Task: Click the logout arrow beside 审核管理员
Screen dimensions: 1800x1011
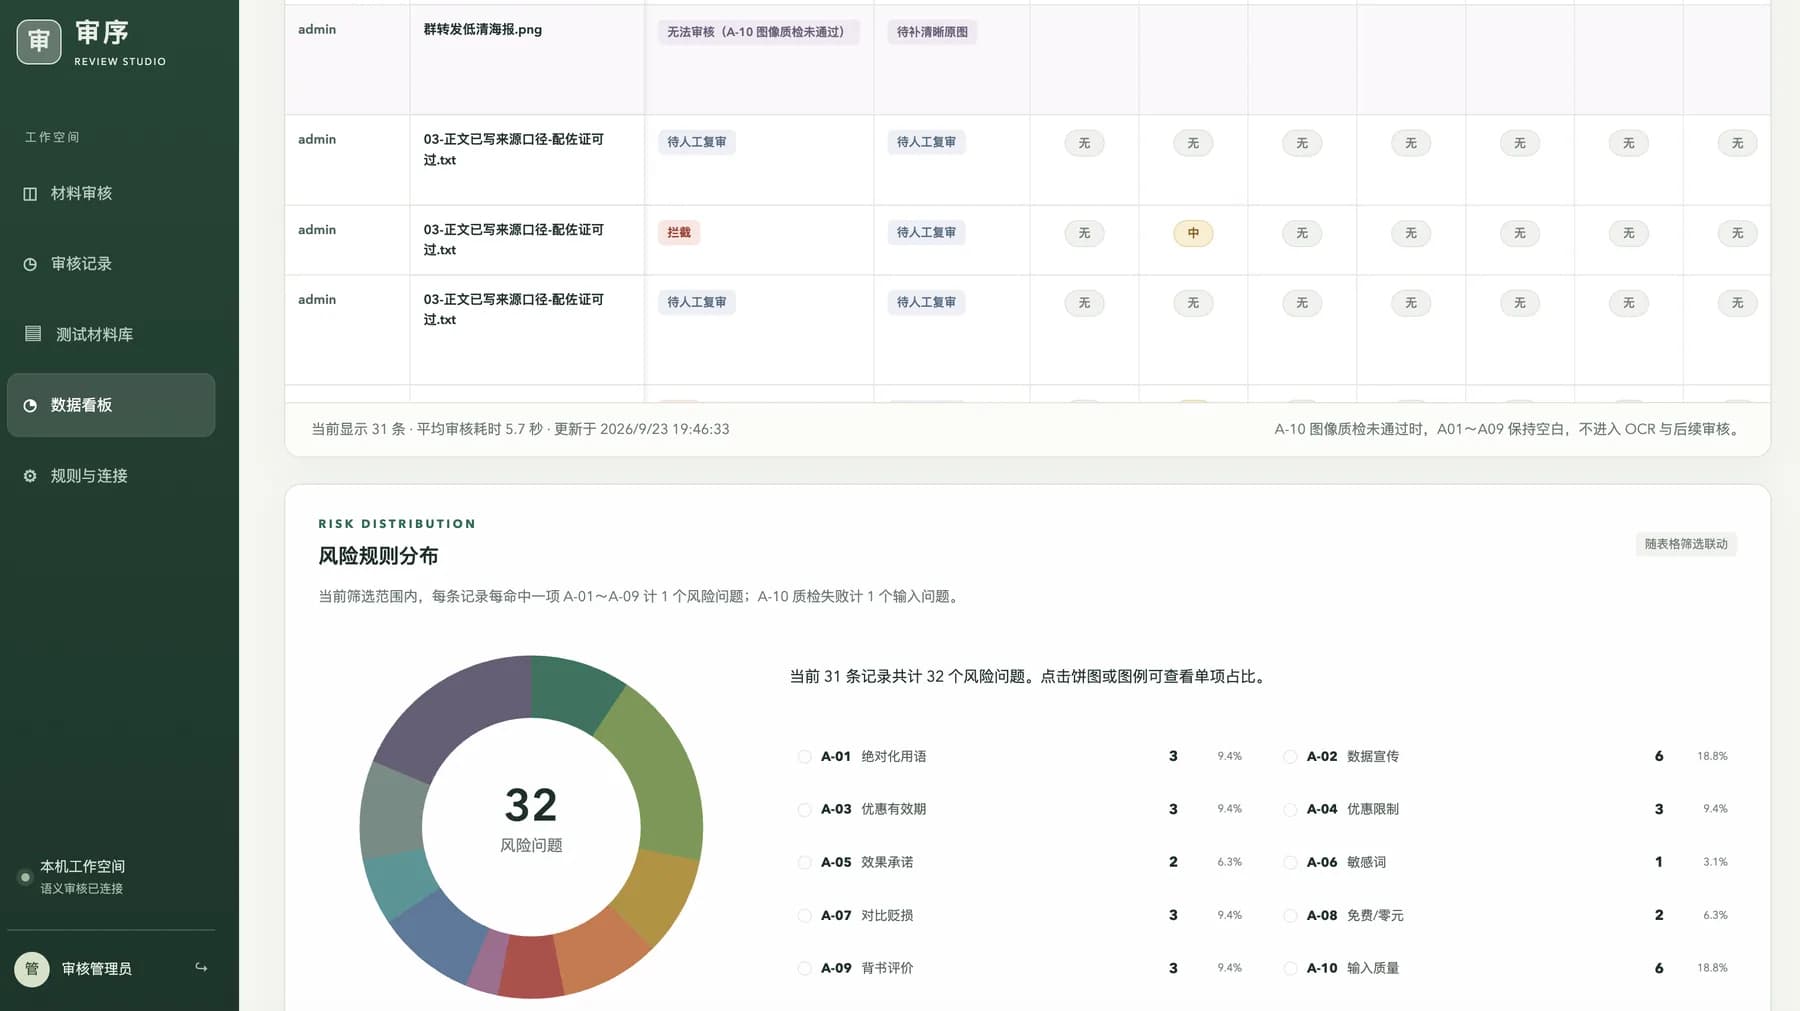Action: tap(201, 967)
